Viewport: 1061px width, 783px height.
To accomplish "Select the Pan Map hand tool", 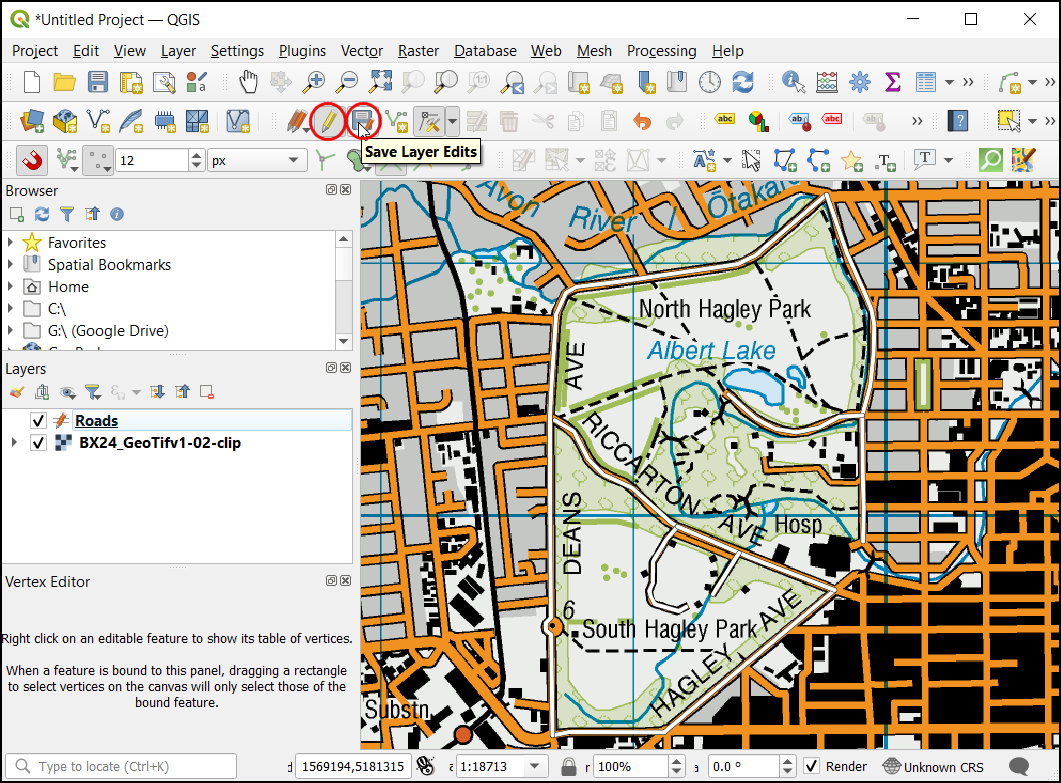I will coord(247,82).
